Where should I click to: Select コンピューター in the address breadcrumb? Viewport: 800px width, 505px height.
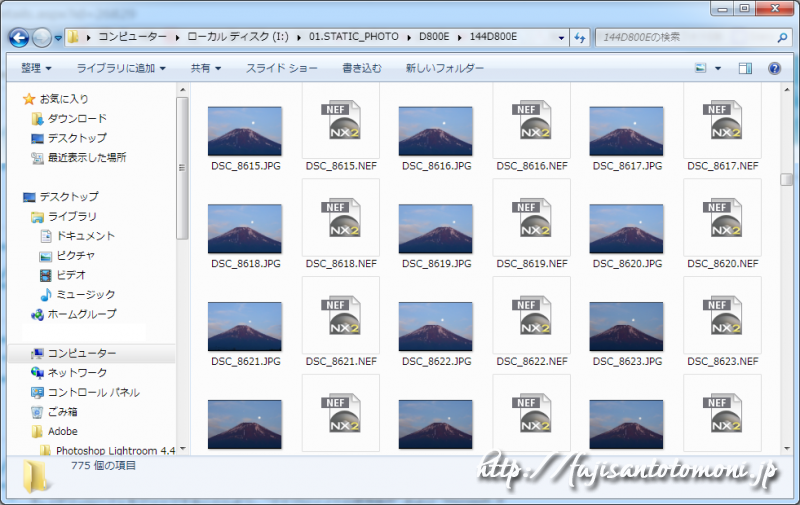(x=132, y=37)
